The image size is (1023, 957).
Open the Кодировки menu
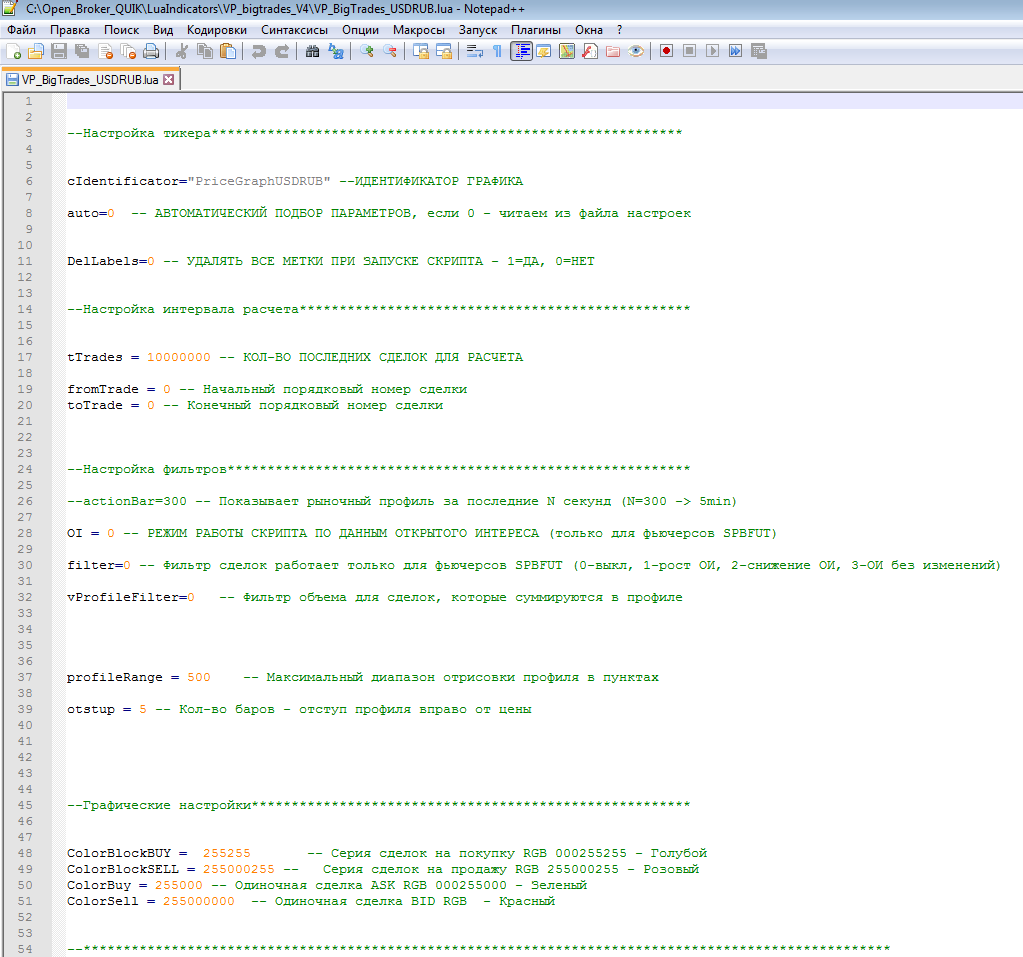click(x=216, y=30)
